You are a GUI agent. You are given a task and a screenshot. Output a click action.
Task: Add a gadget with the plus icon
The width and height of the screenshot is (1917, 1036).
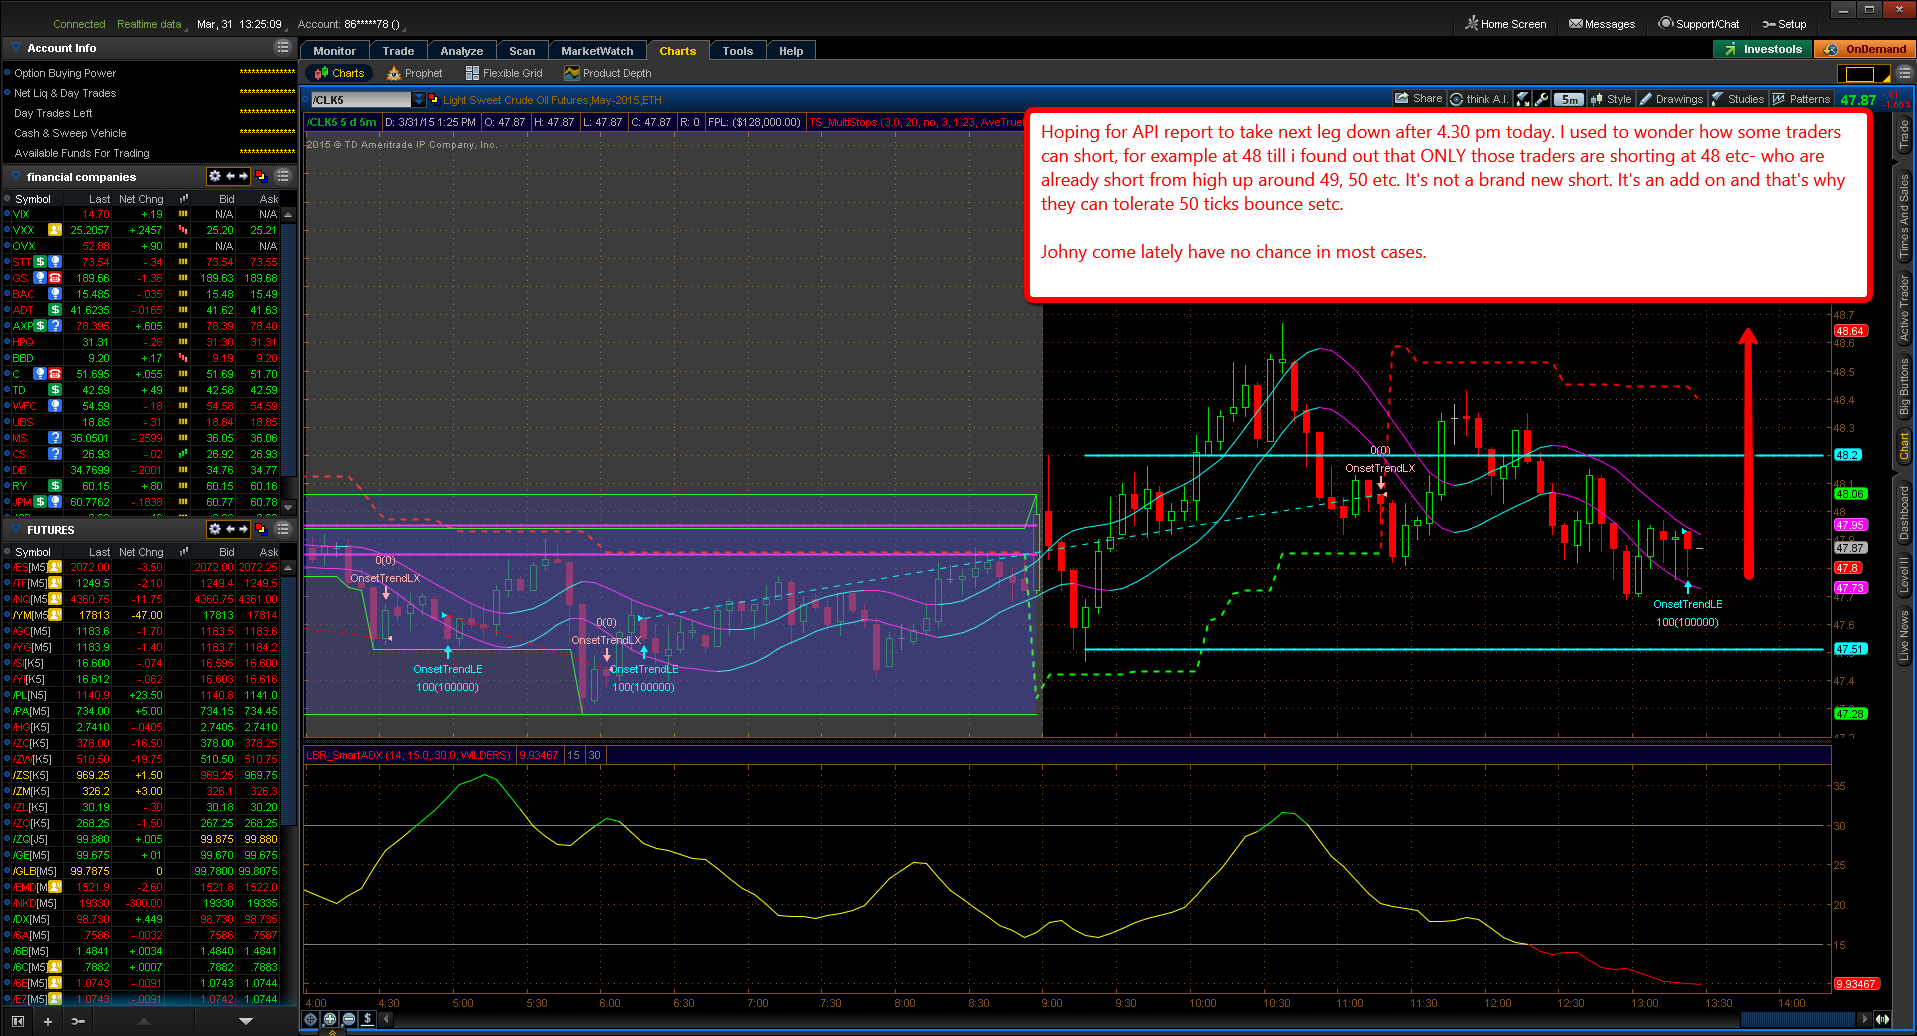[x=47, y=1021]
